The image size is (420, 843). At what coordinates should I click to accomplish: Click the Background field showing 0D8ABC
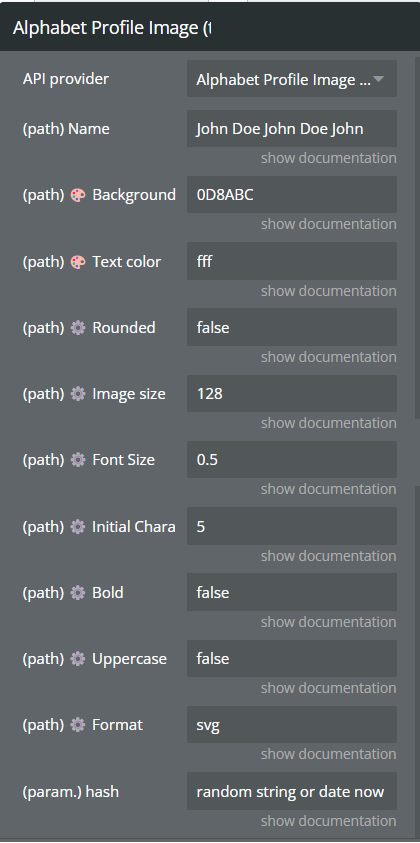click(x=291, y=195)
